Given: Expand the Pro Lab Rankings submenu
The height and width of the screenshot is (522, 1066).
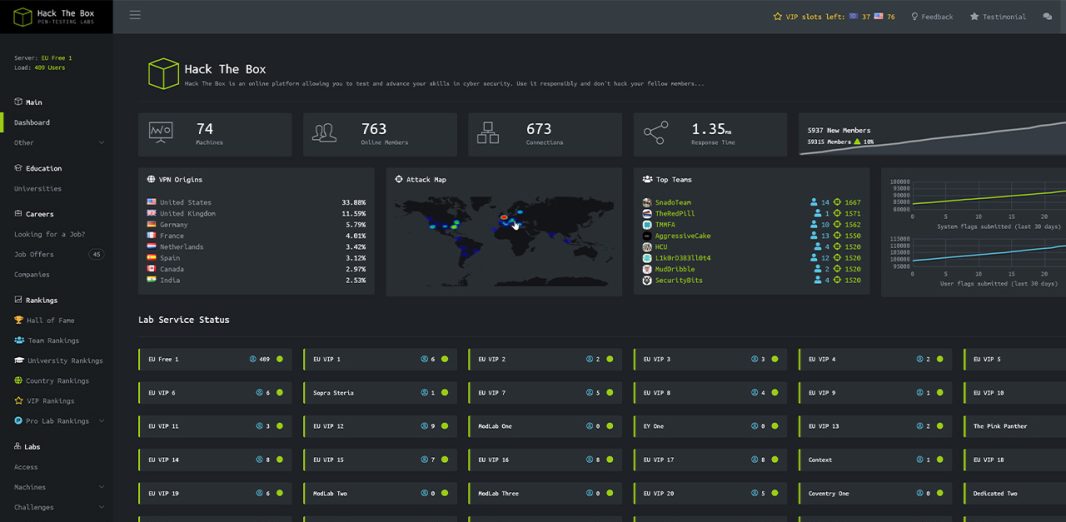Looking at the screenshot, I should click(x=101, y=421).
